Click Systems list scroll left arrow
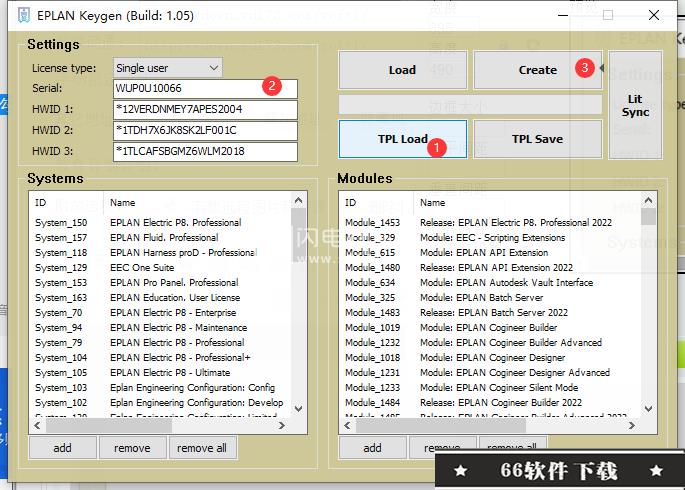The width and height of the screenshot is (685, 490). click(x=37, y=425)
